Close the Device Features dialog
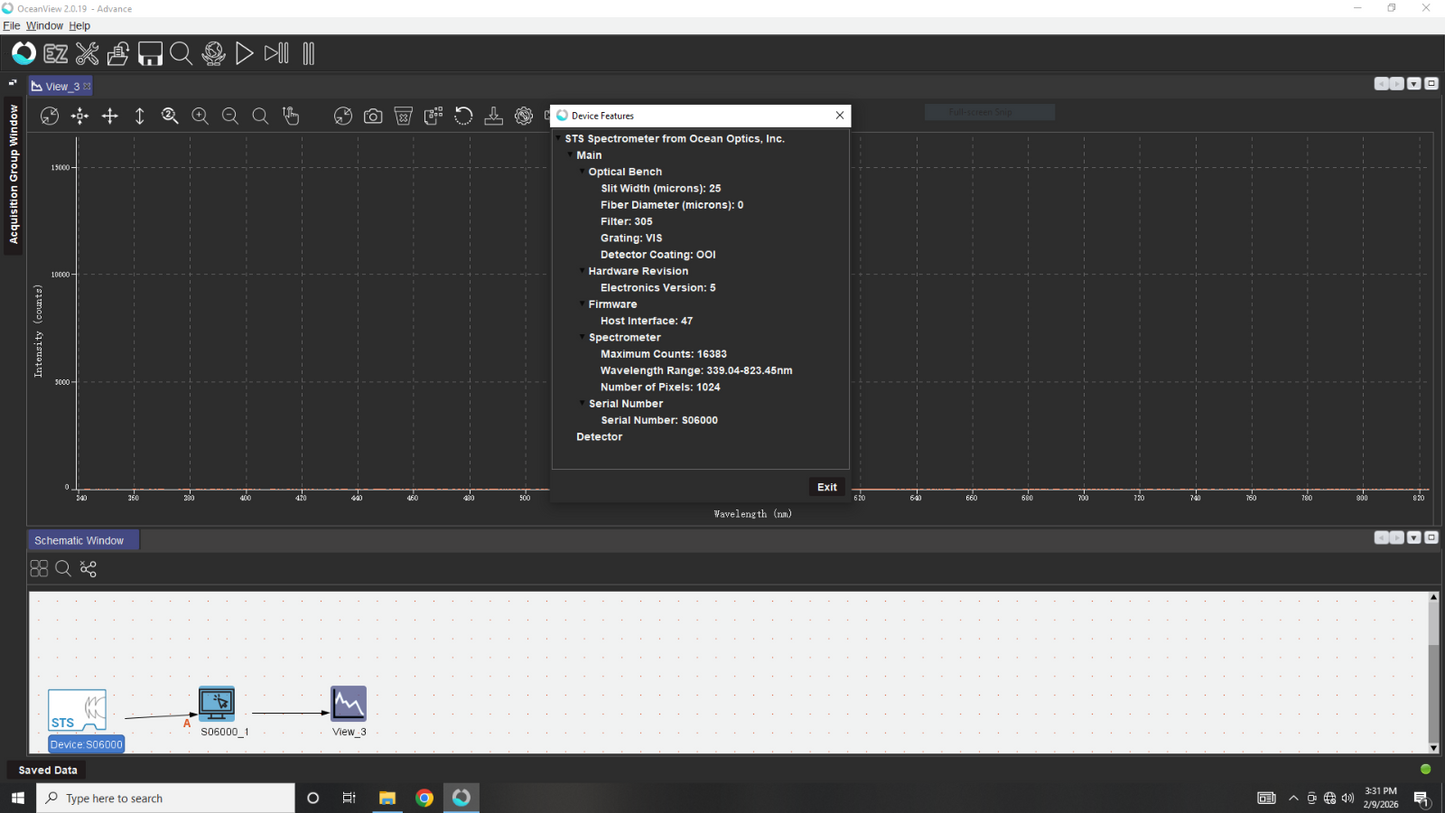 840,115
